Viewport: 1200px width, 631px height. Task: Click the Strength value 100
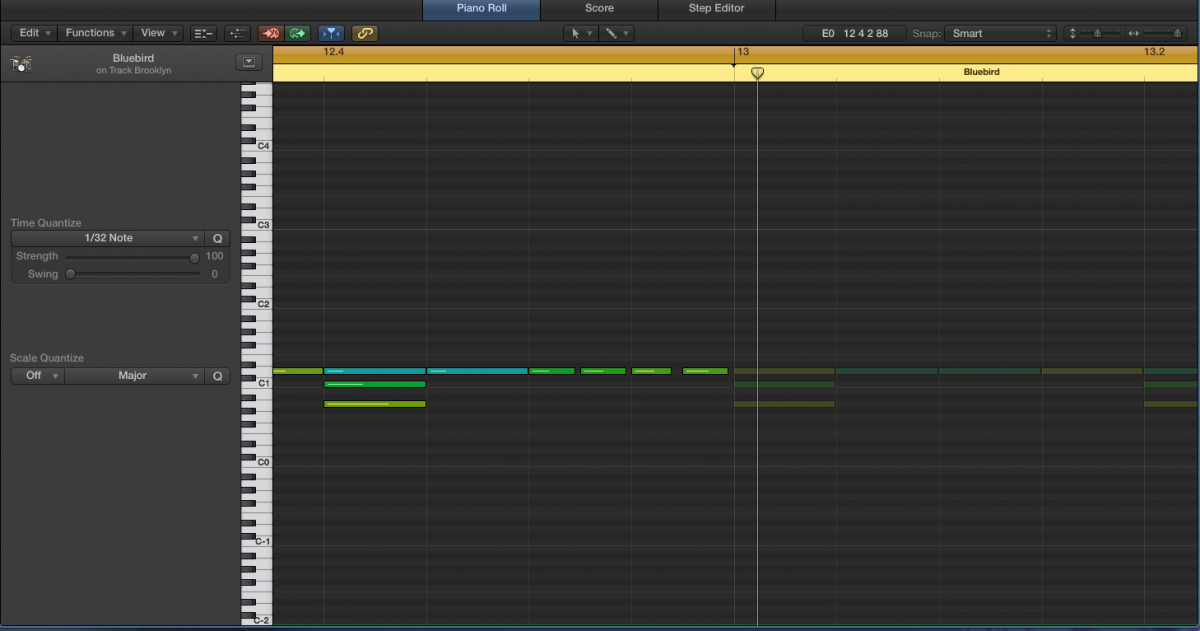(214, 257)
